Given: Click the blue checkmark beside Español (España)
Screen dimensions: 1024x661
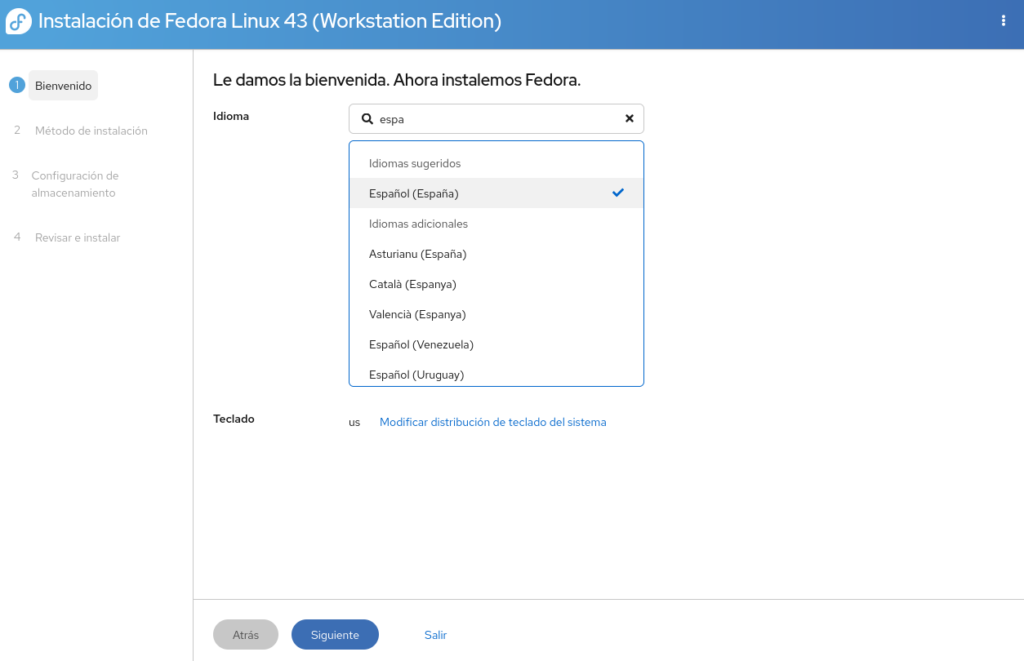Looking at the screenshot, I should (618, 193).
